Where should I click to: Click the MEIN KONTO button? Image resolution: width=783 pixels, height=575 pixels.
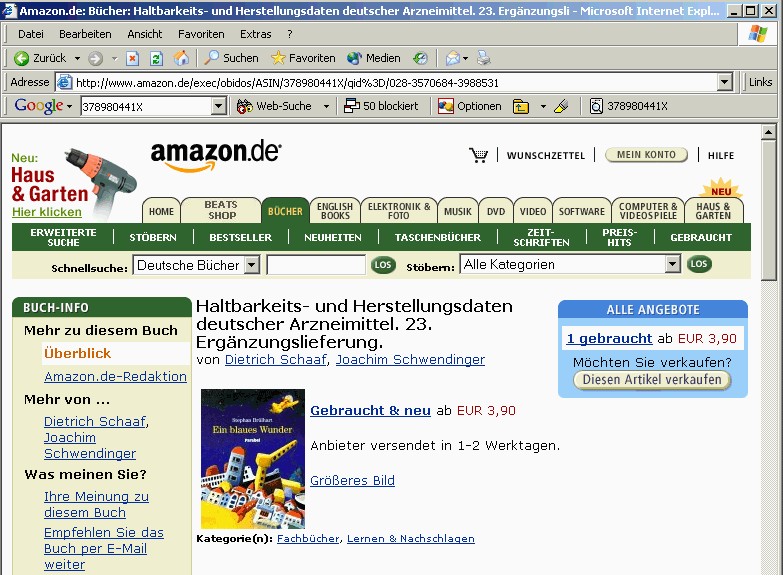coord(646,155)
